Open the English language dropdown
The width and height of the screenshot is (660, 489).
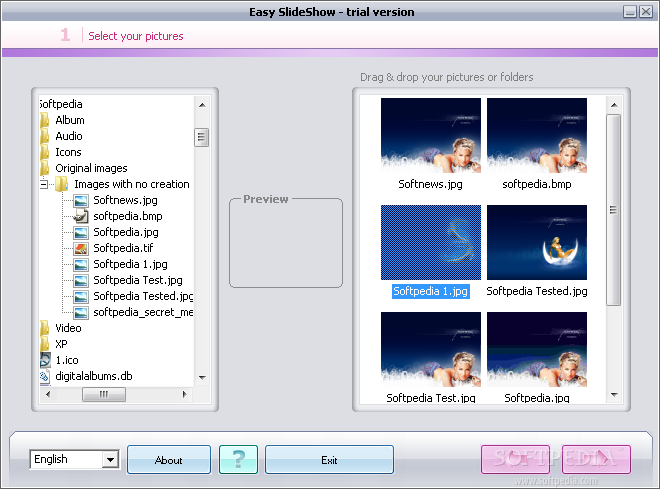(110, 459)
